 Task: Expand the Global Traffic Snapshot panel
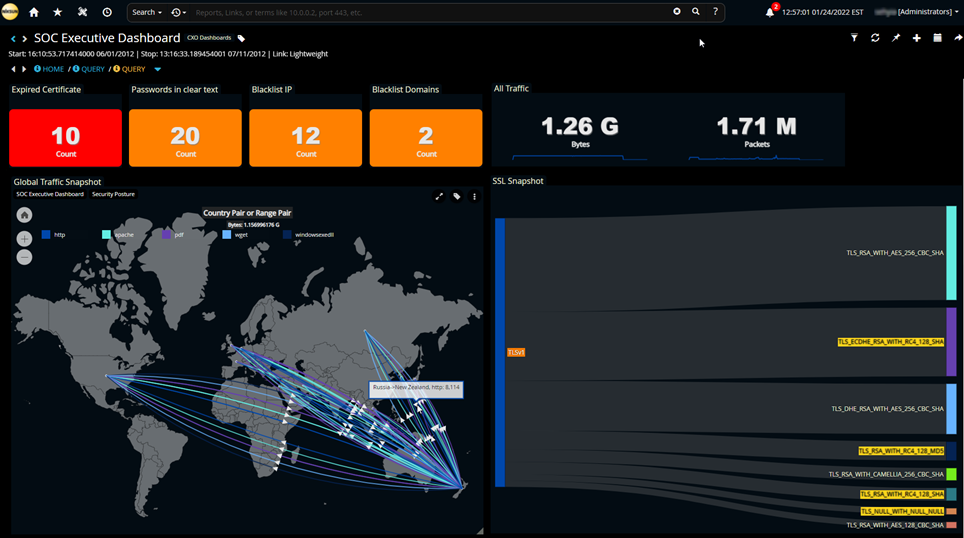tap(439, 197)
